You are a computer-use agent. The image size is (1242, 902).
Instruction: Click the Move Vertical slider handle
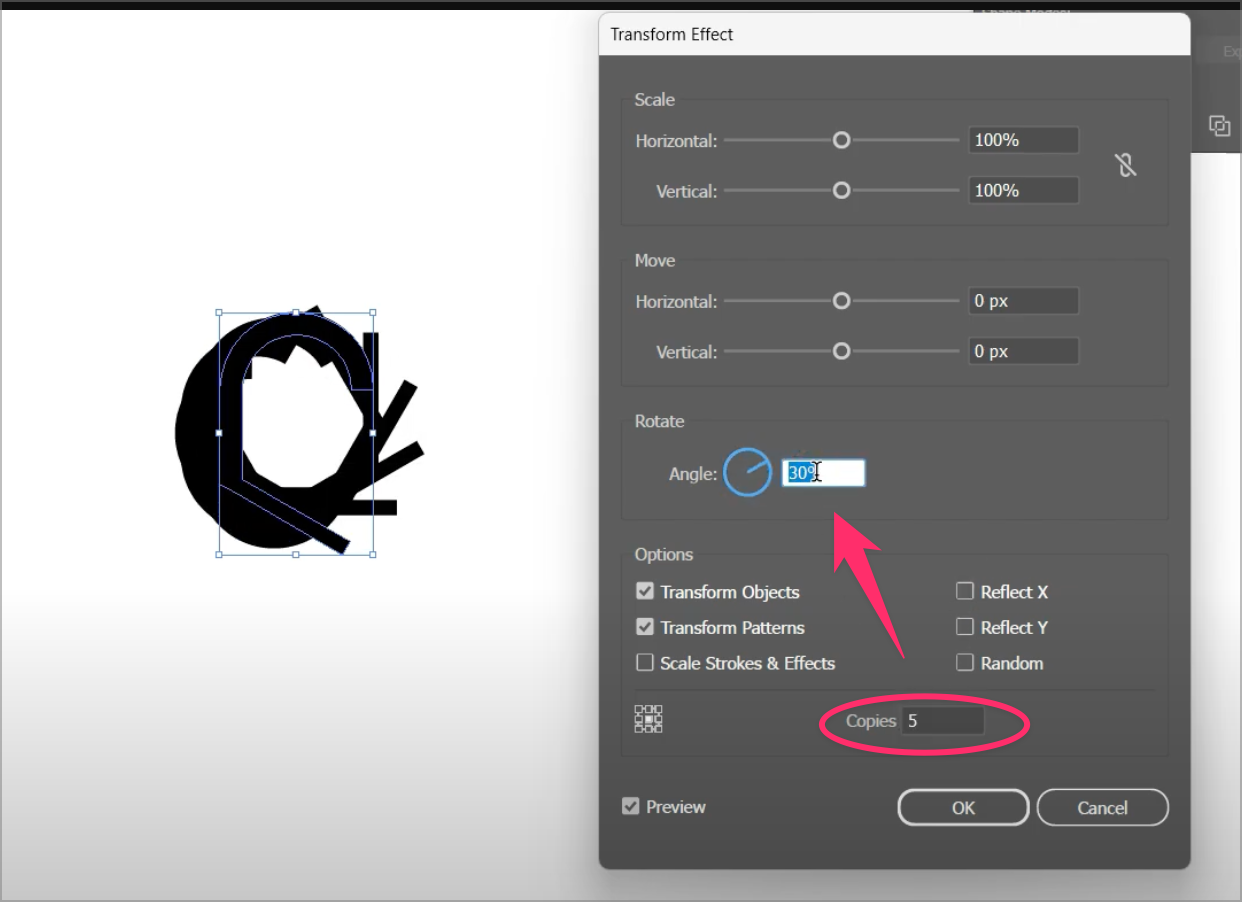[842, 351]
